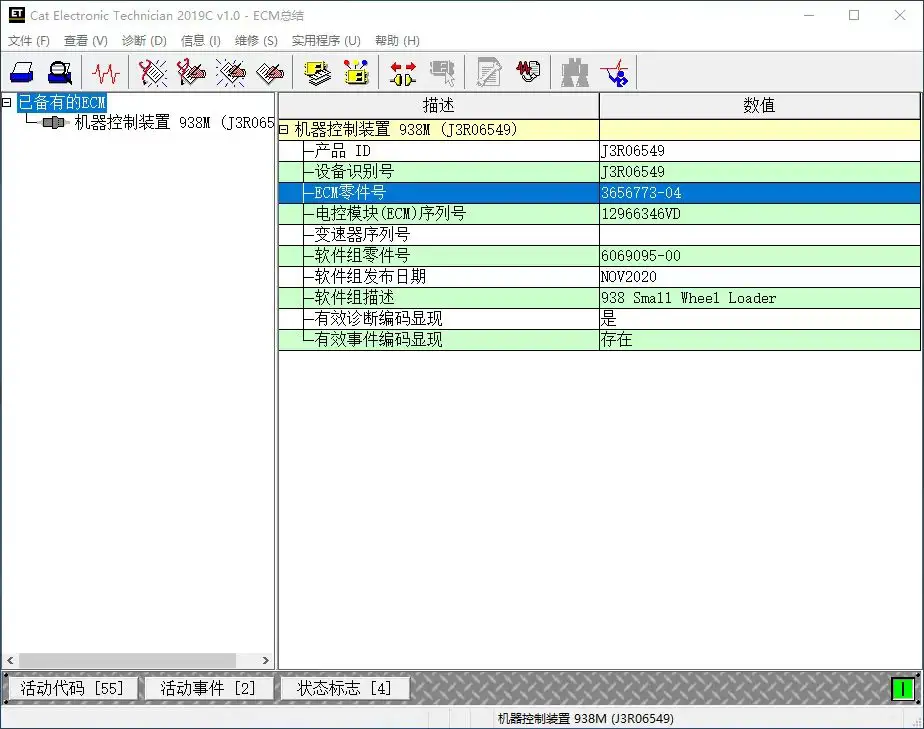924x729 pixels.
Task: Click left tree scrollbar right arrow
Action: tap(266, 661)
